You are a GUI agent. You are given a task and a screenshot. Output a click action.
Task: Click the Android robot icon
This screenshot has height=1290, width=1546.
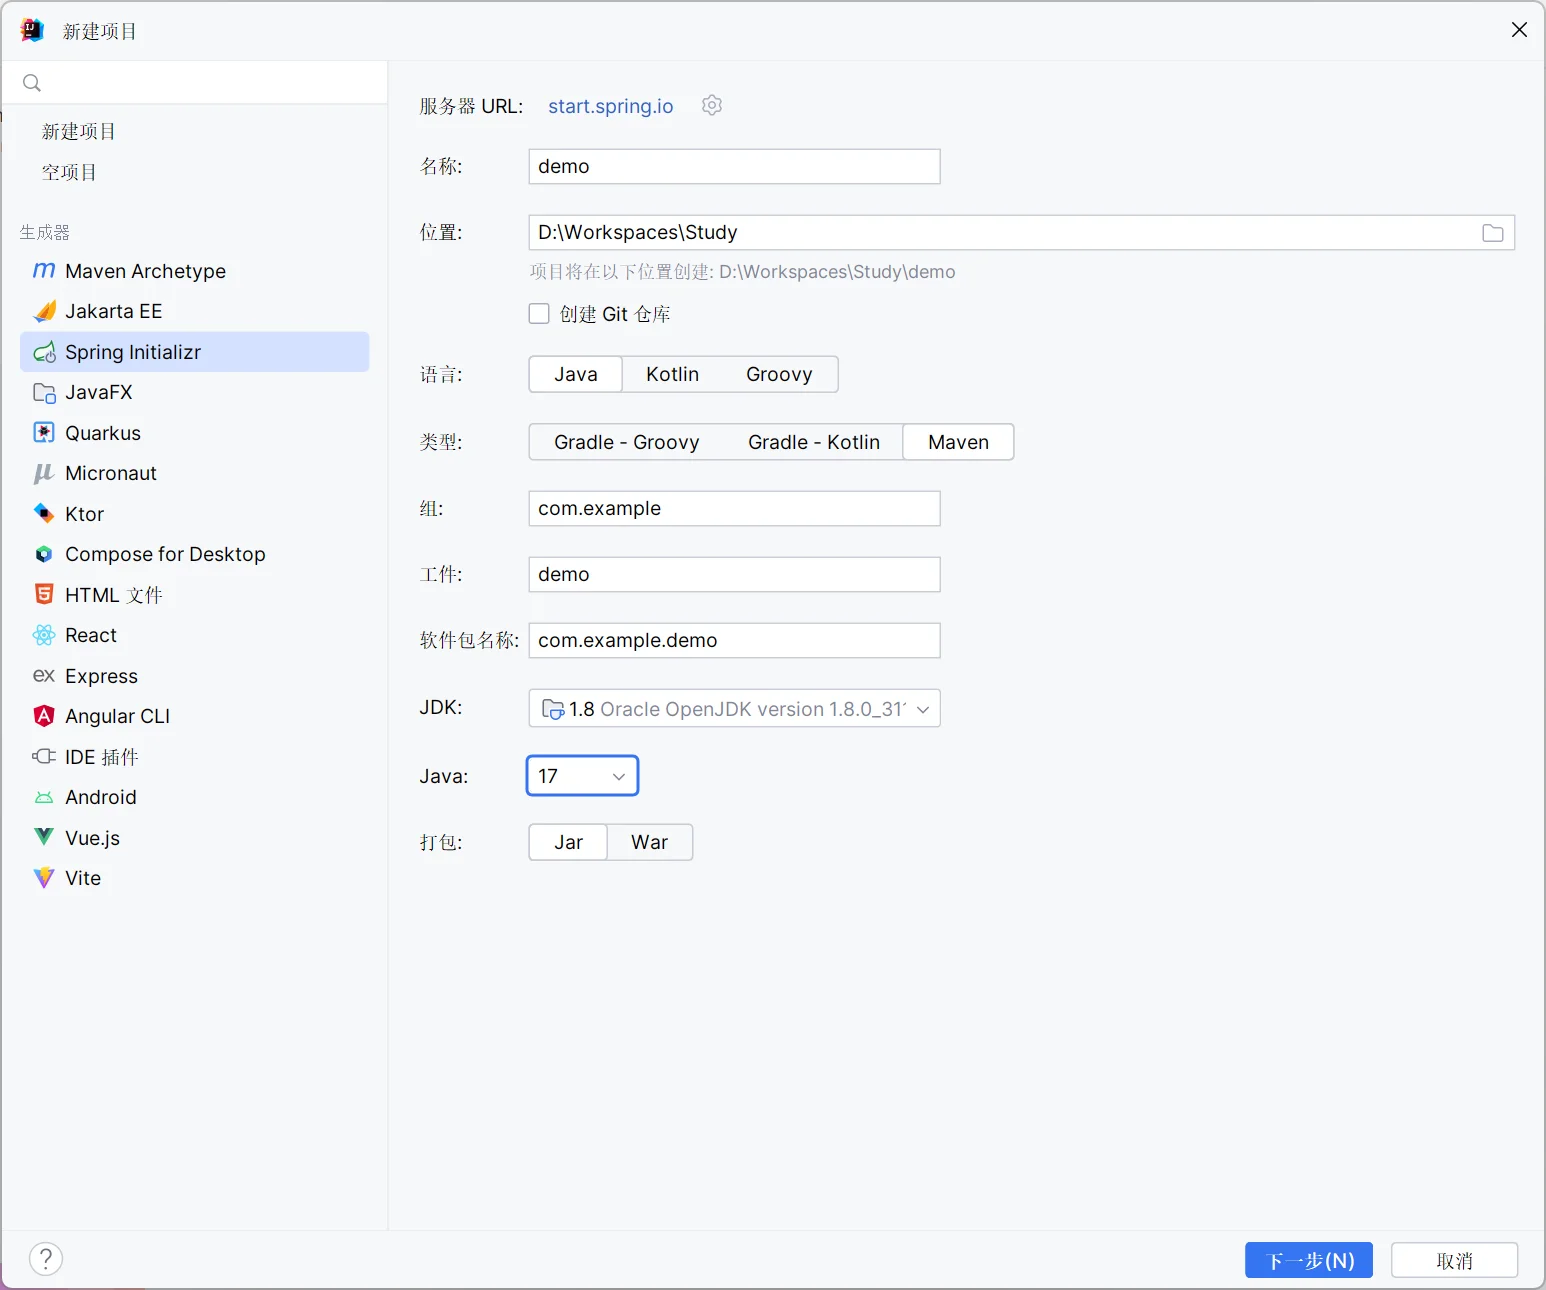(x=44, y=797)
